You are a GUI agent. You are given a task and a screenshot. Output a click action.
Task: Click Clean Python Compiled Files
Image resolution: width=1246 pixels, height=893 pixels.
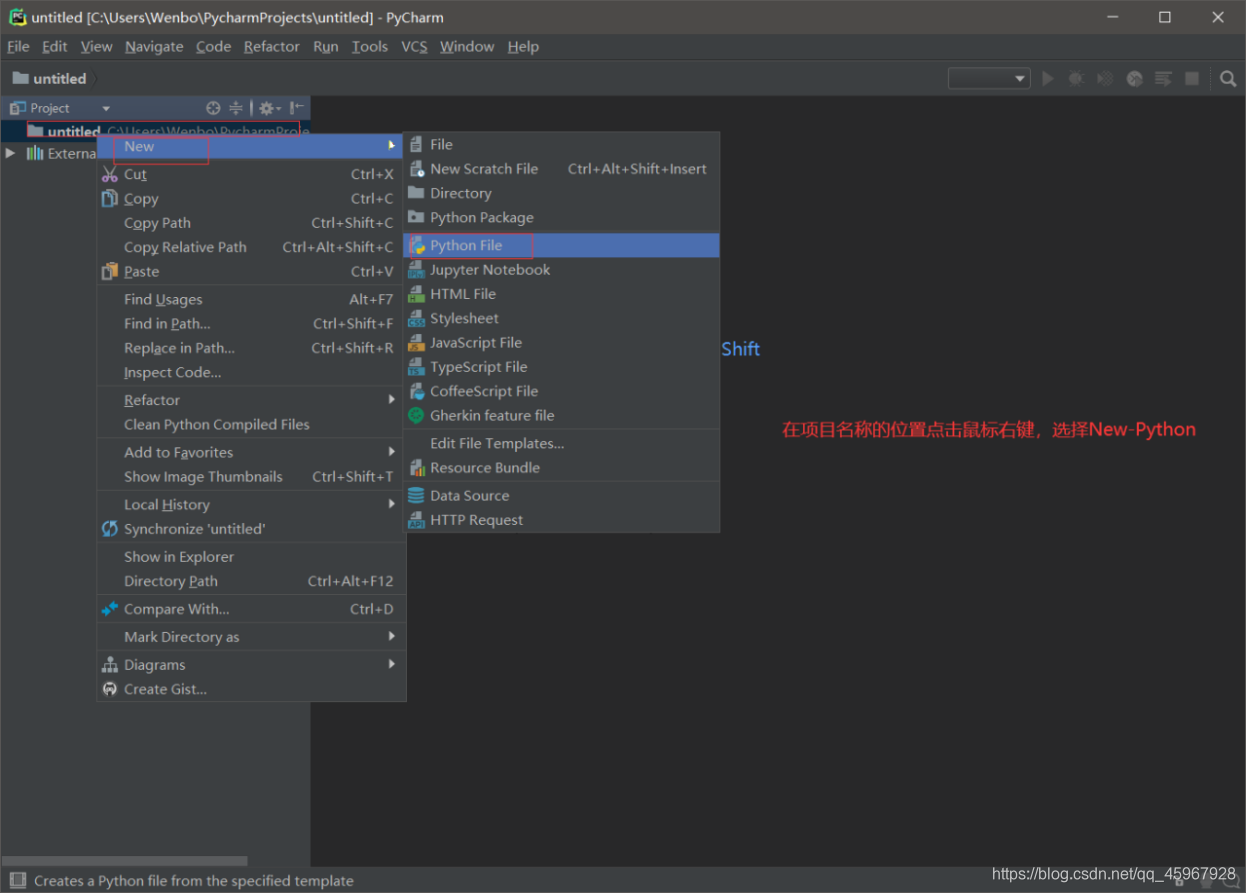pos(250,424)
